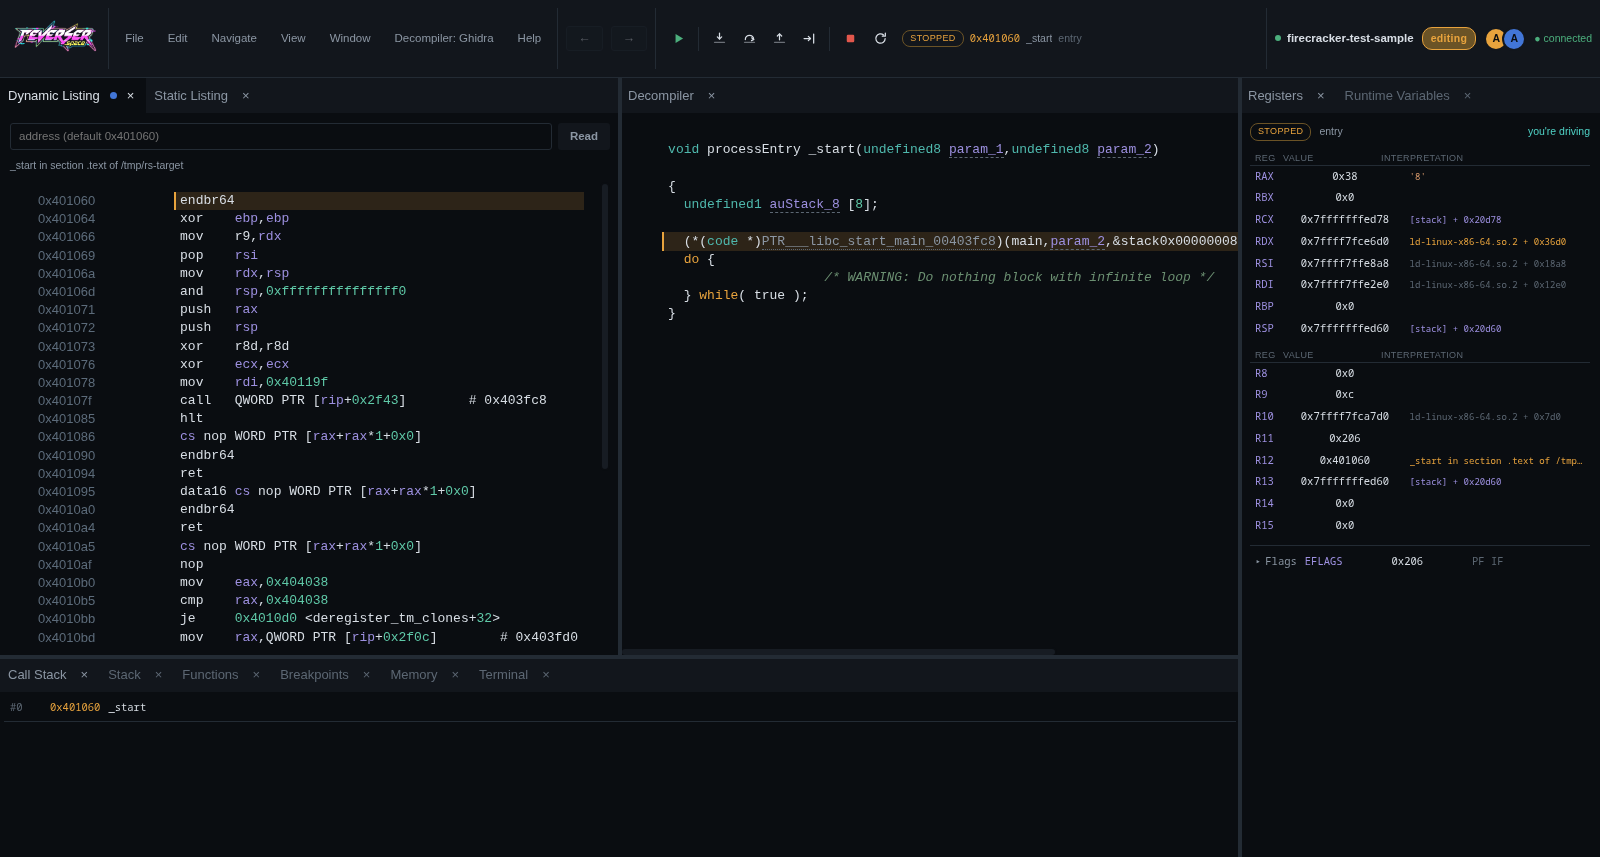Open the Edit menu
Viewport: 1600px width, 857px height.
[x=178, y=38]
